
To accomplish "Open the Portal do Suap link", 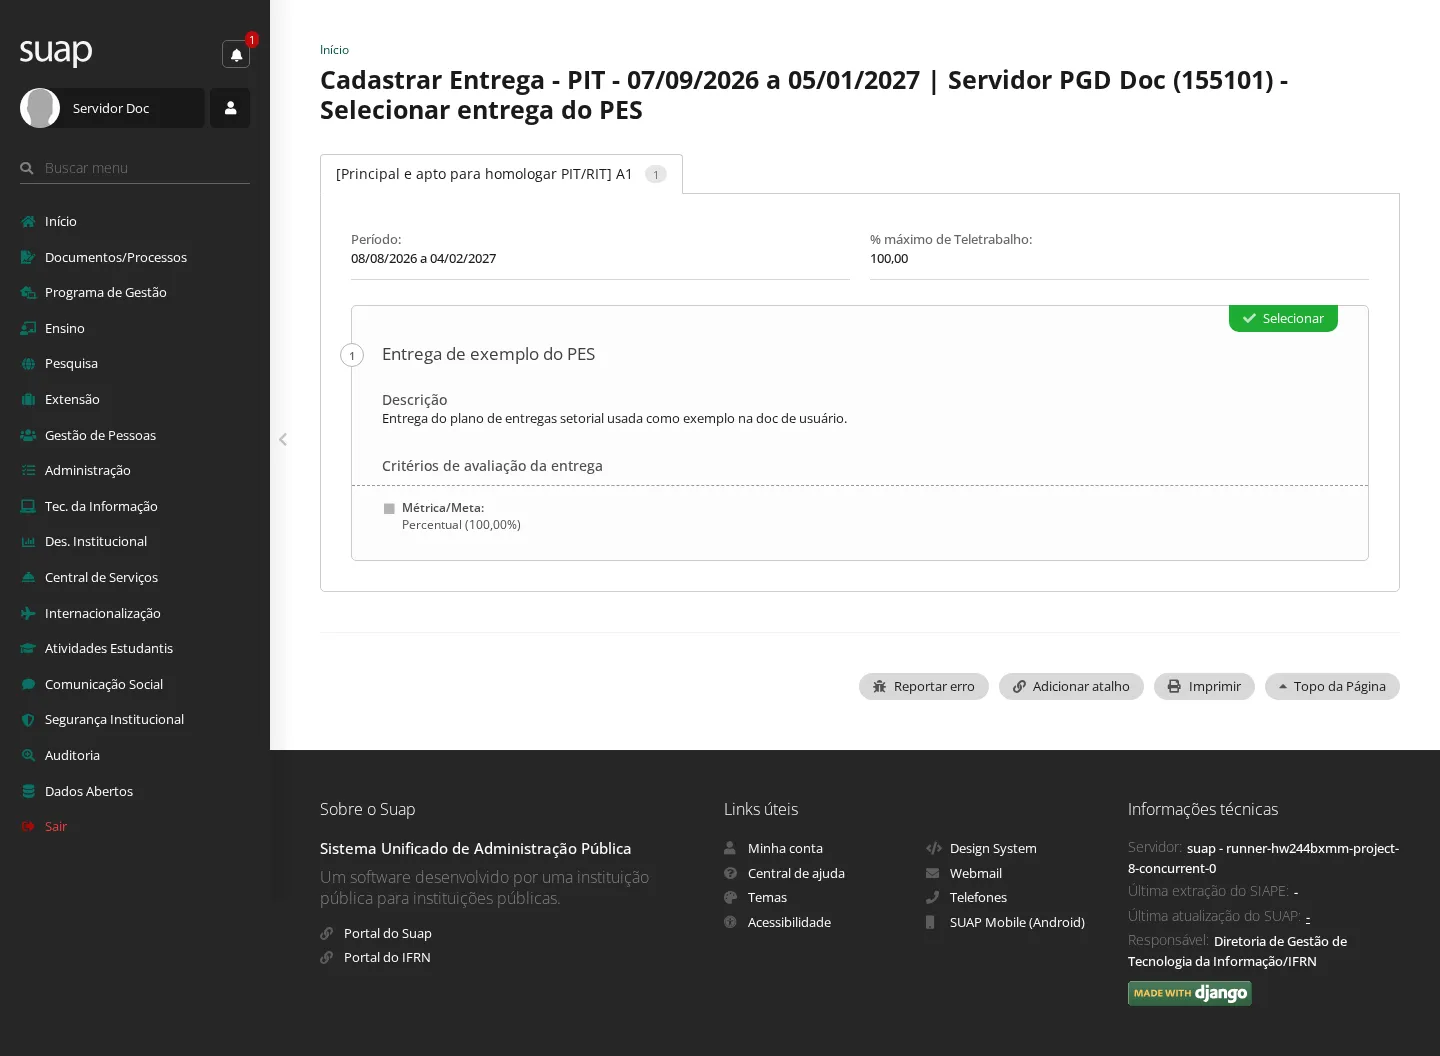I will point(388,933).
